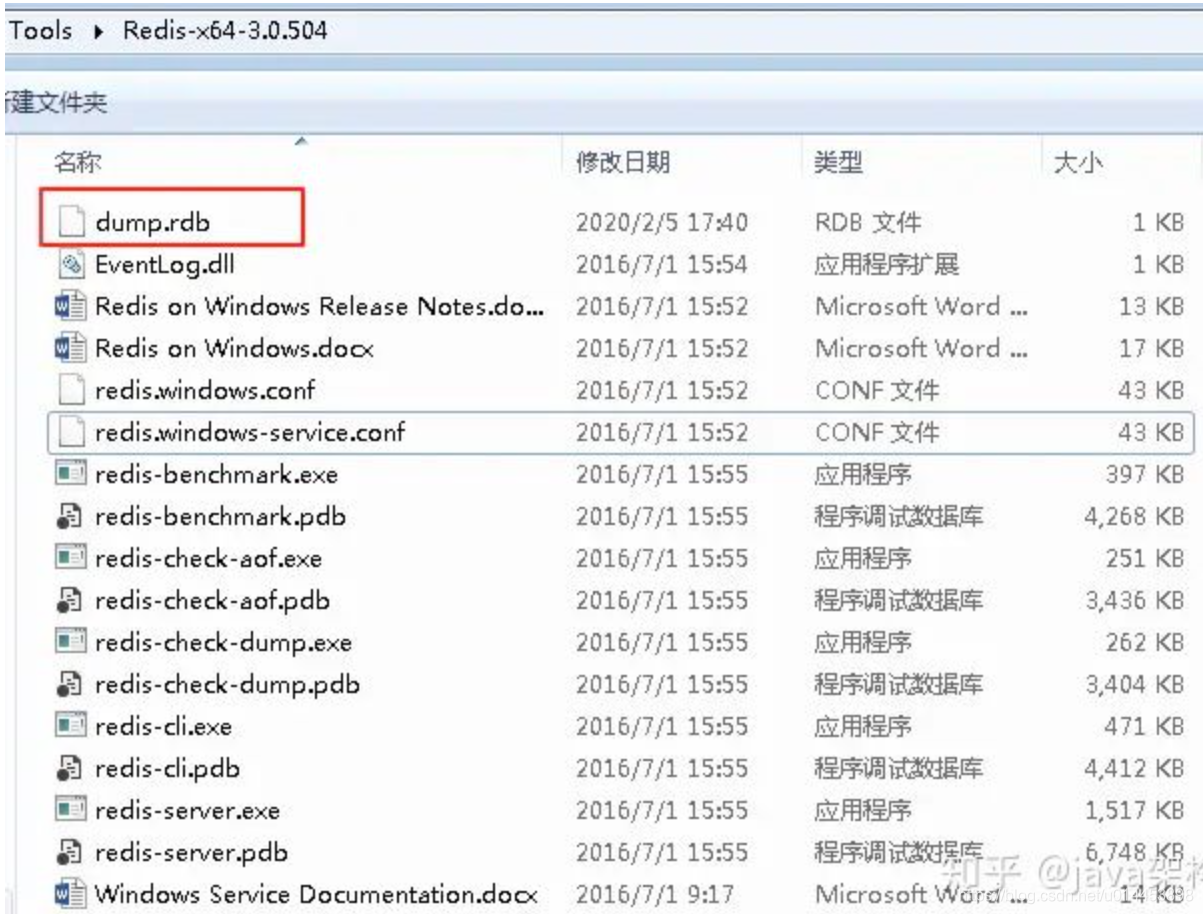This screenshot has width=1203, height=914.
Task: Click the Windows Service Documentation Word icon
Action: [x=70, y=893]
